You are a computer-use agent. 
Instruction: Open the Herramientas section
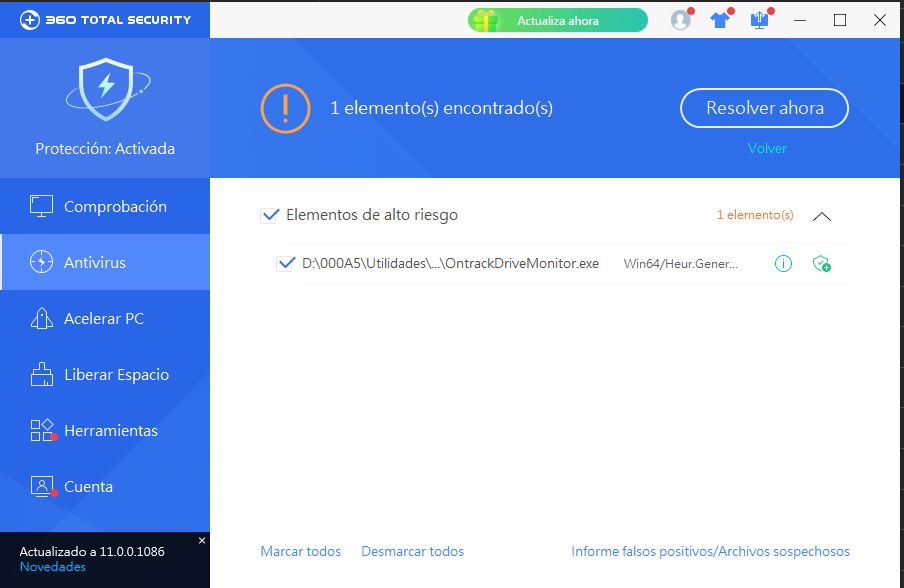click(x=105, y=430)
